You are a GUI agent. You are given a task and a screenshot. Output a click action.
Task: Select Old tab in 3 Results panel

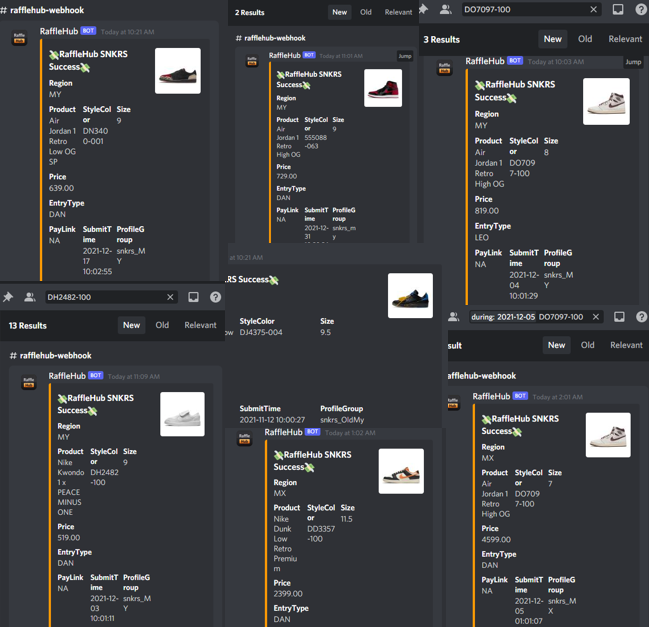pyautogui.click(x=585, y=39)
